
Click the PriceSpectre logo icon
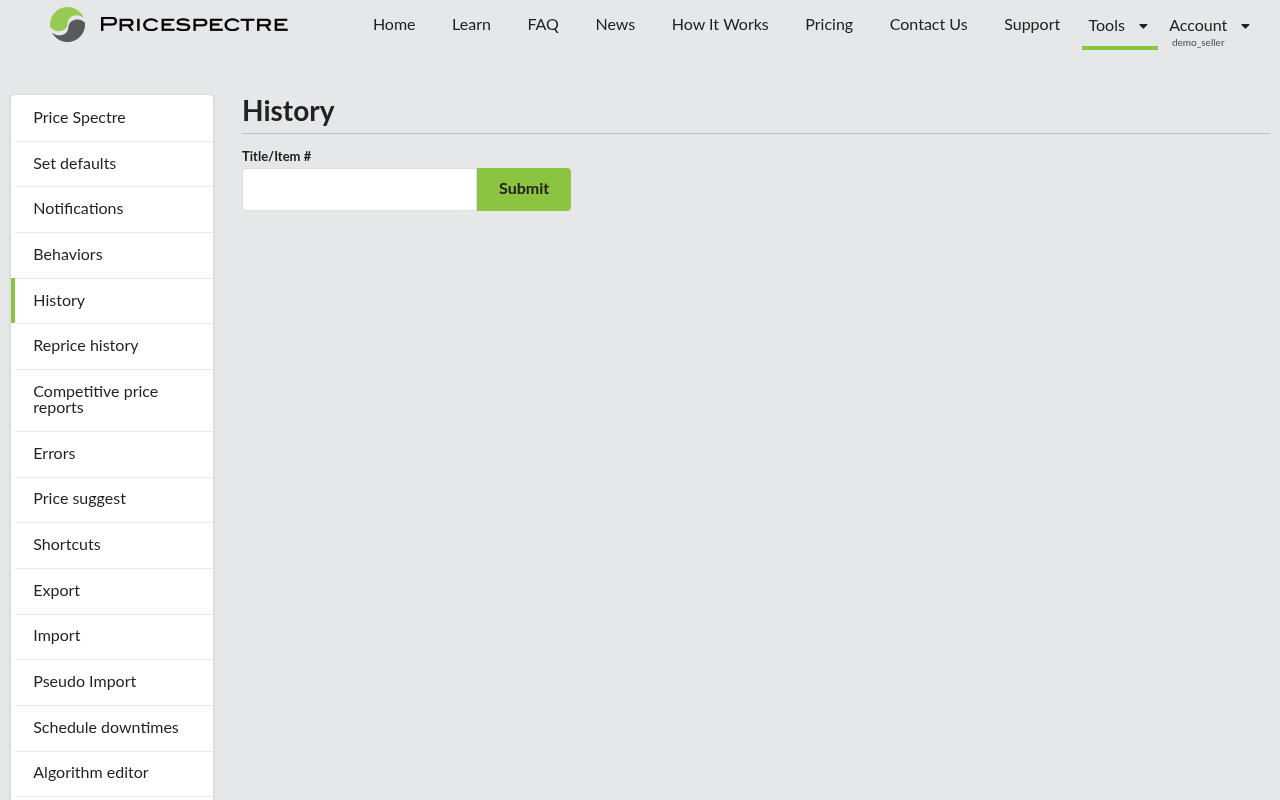pos(66,24)
